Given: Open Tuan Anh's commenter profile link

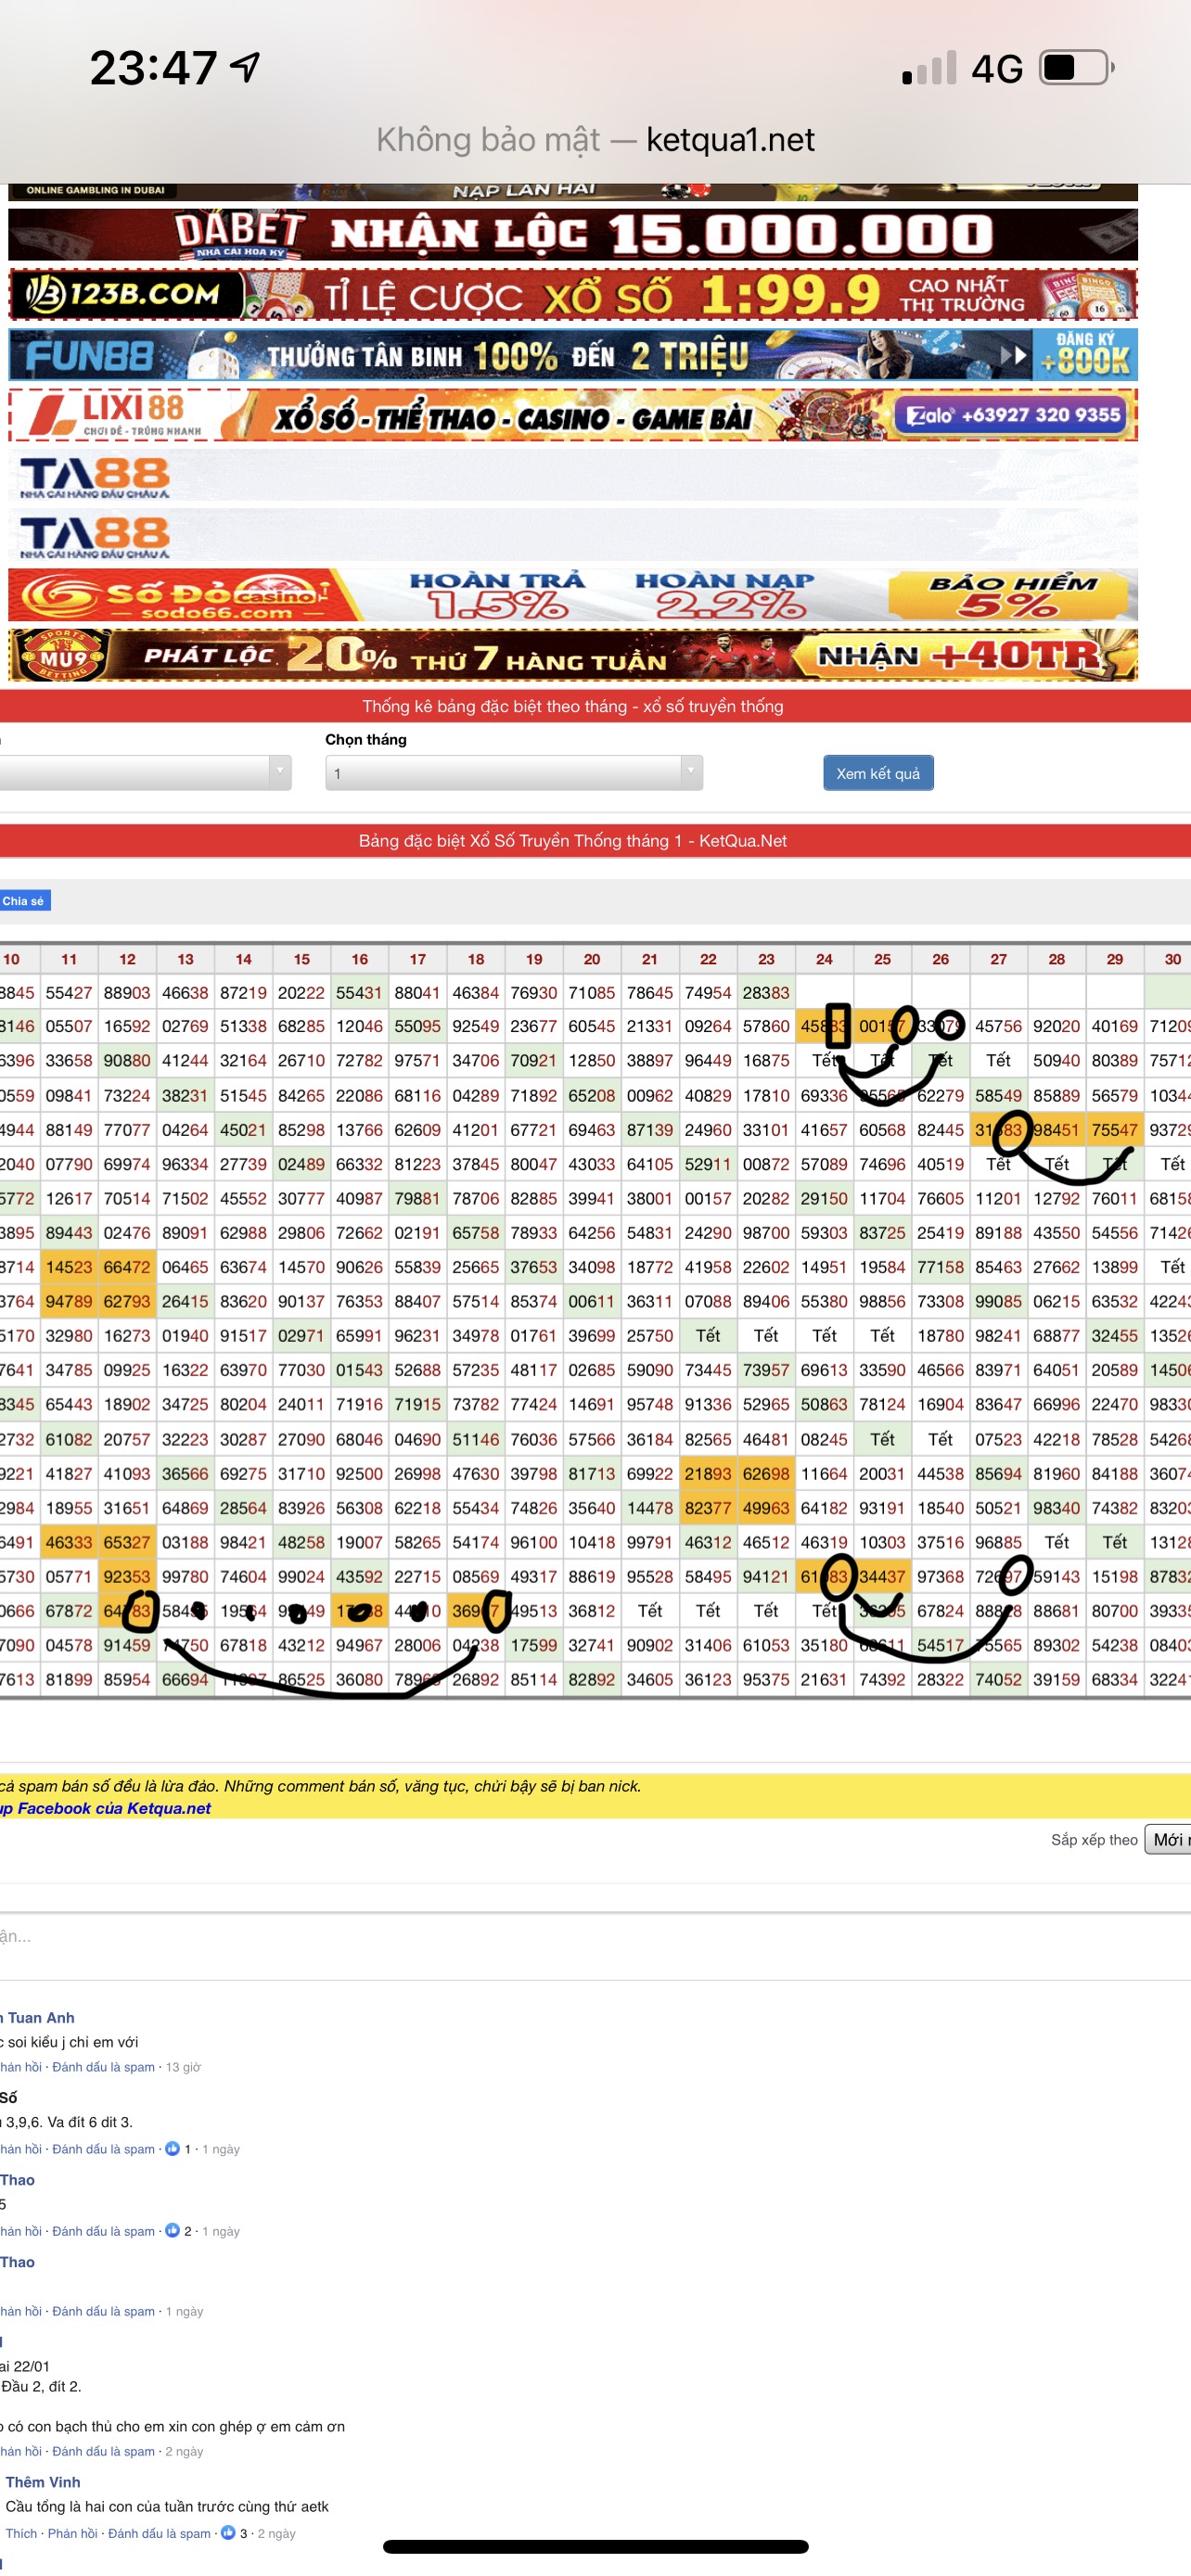Looking at the screenshot, I should pyautogui.click(x=40, y=2017).
